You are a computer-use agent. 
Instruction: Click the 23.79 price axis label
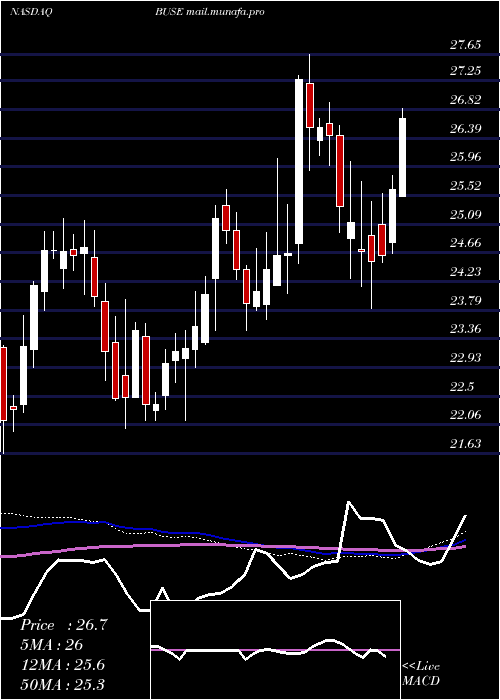click(x=465, y=300)
